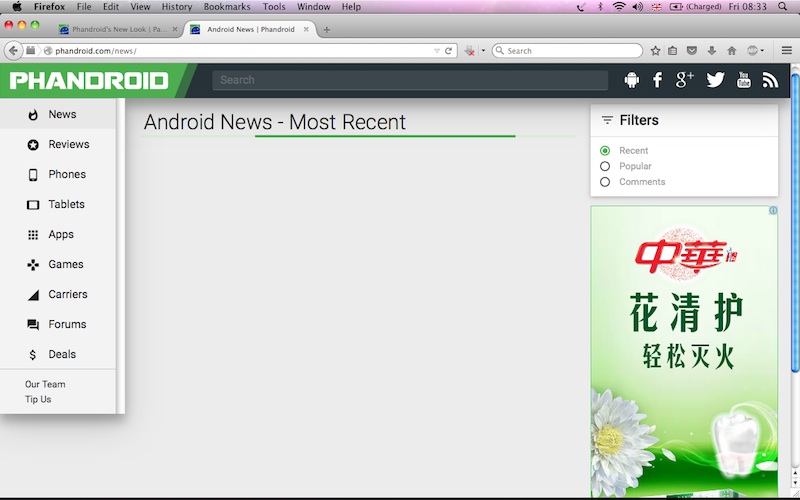Click the Tip Us link

38,399
